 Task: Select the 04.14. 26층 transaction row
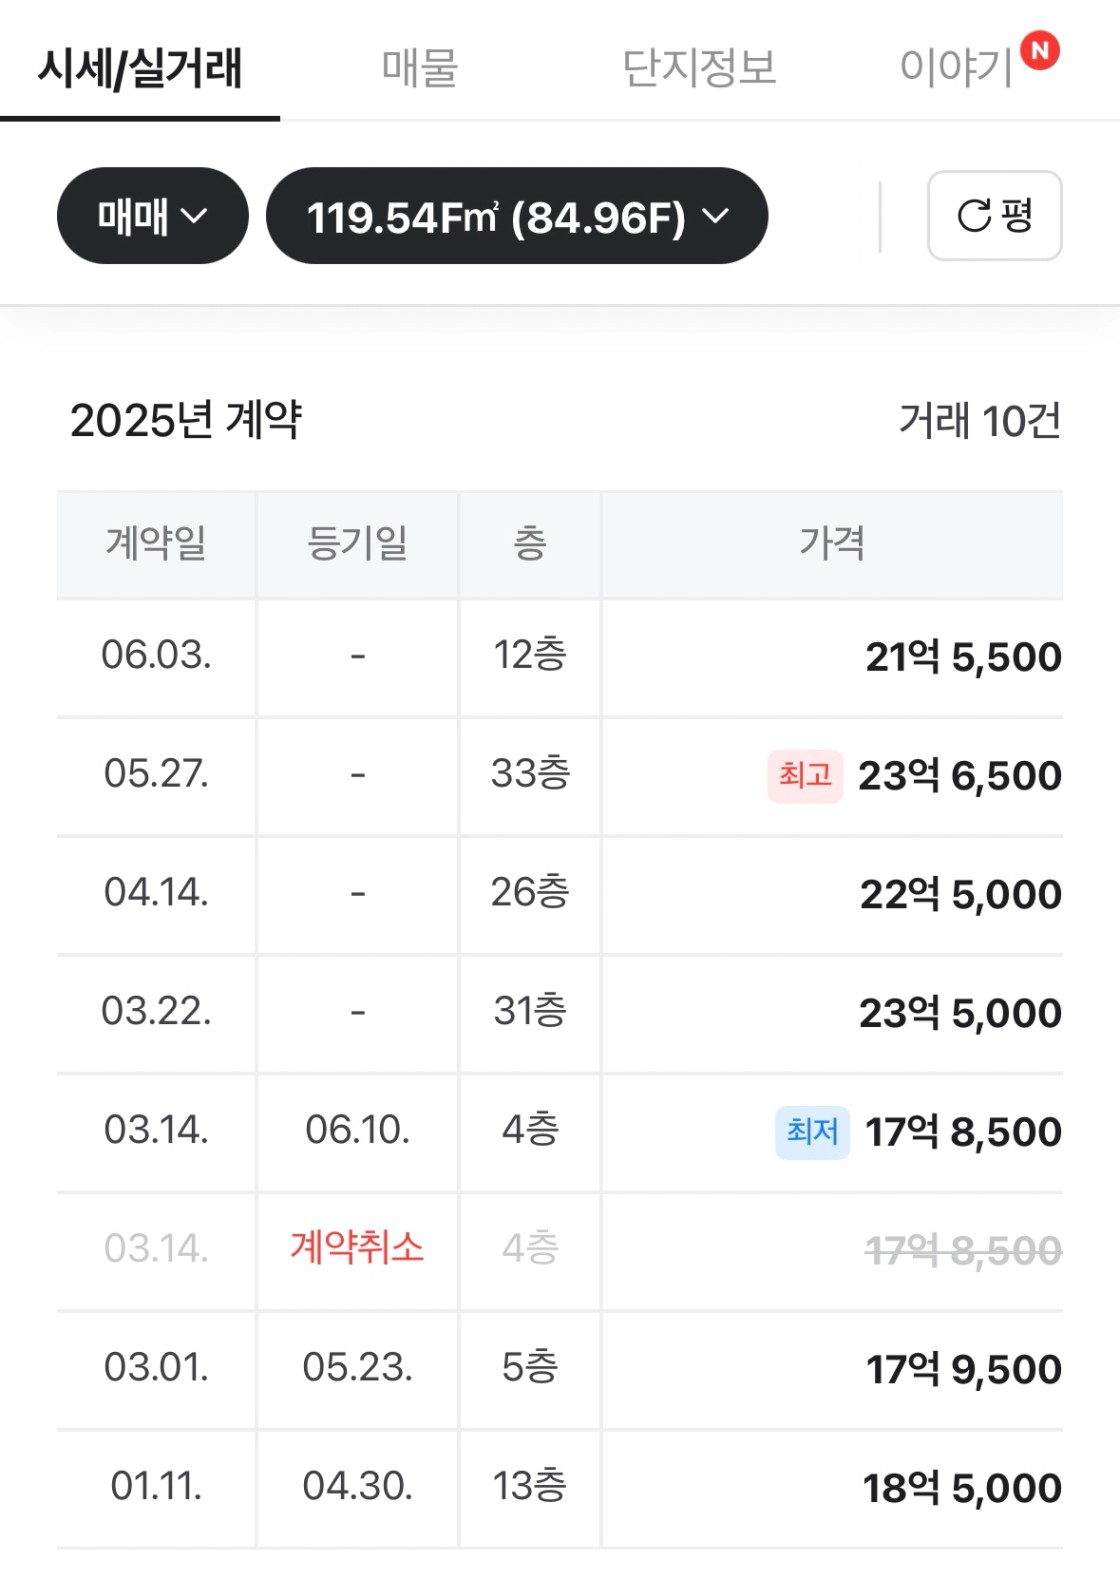tap(560, 894)
